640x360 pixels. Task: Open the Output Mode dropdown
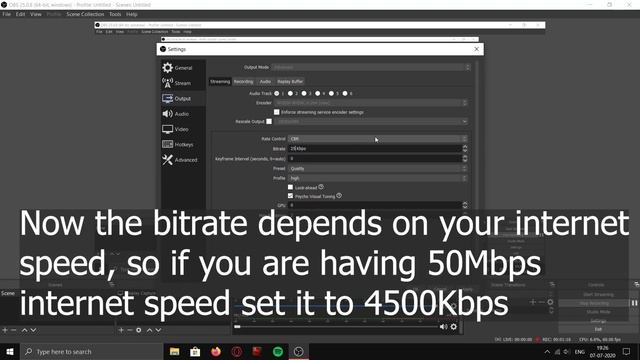(371, 67)
